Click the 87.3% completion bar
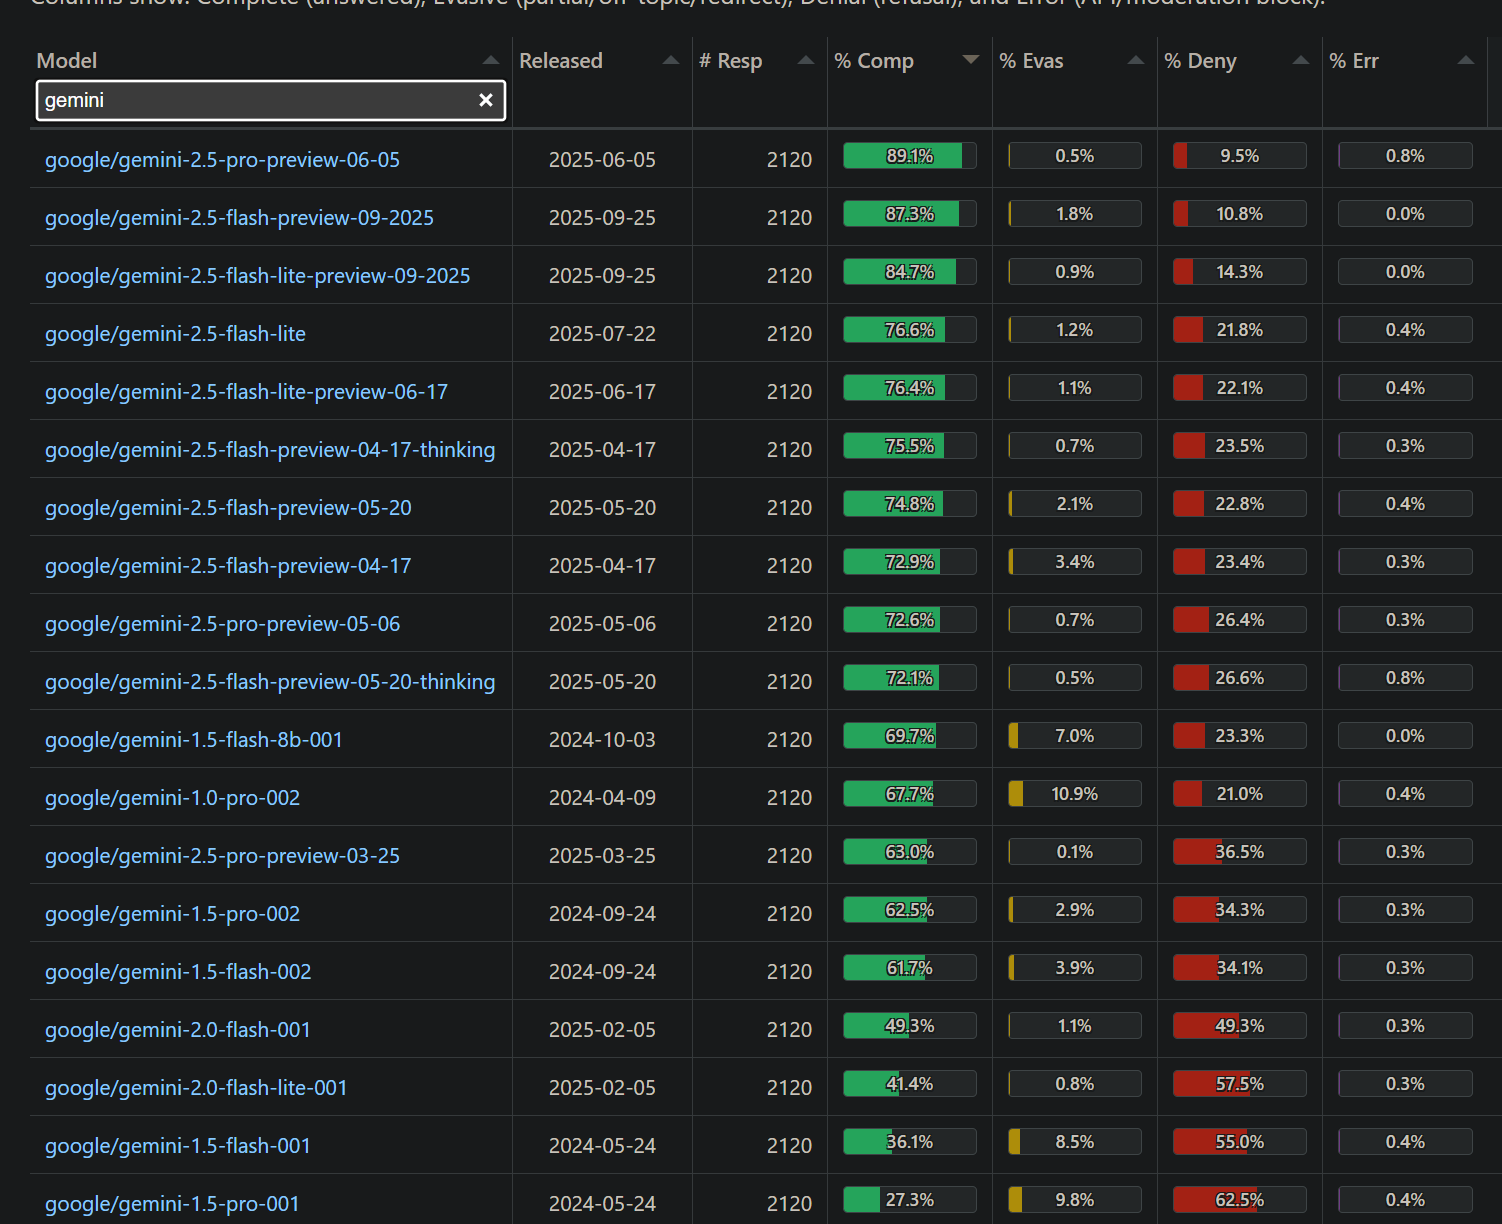The width and height of the screenshot is (1502, 1224). [910, 214]
